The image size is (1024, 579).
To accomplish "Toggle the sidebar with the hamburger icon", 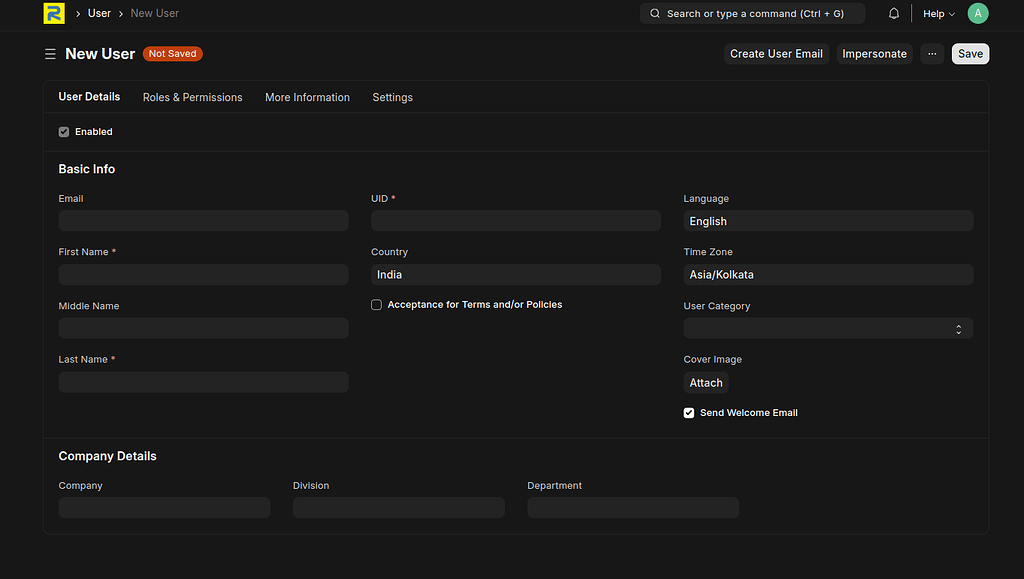I will click(50, 53).
